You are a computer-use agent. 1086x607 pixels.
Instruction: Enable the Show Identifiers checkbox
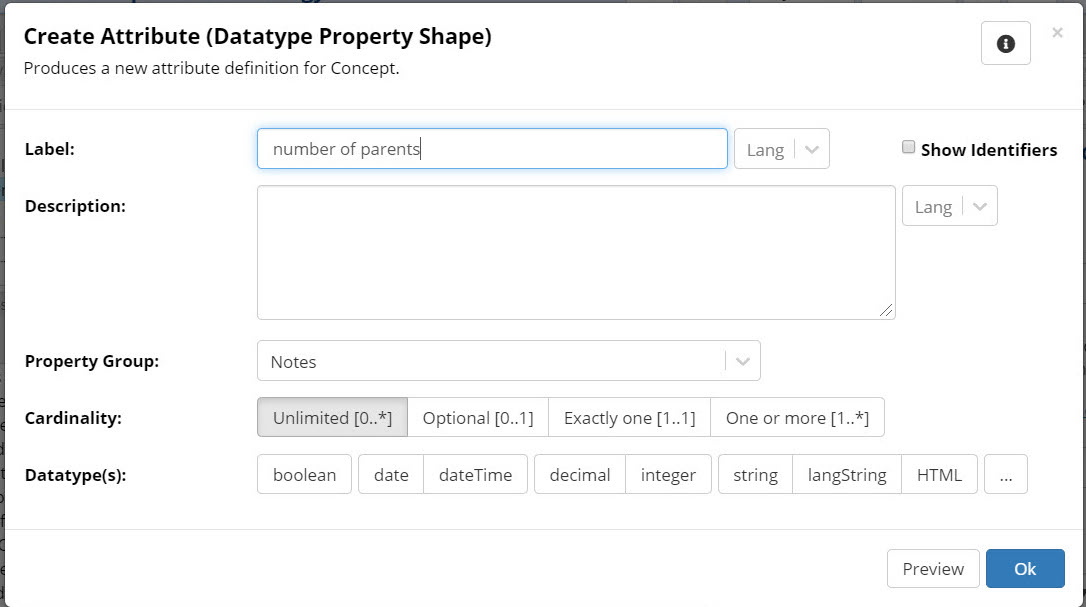point(908,148)
